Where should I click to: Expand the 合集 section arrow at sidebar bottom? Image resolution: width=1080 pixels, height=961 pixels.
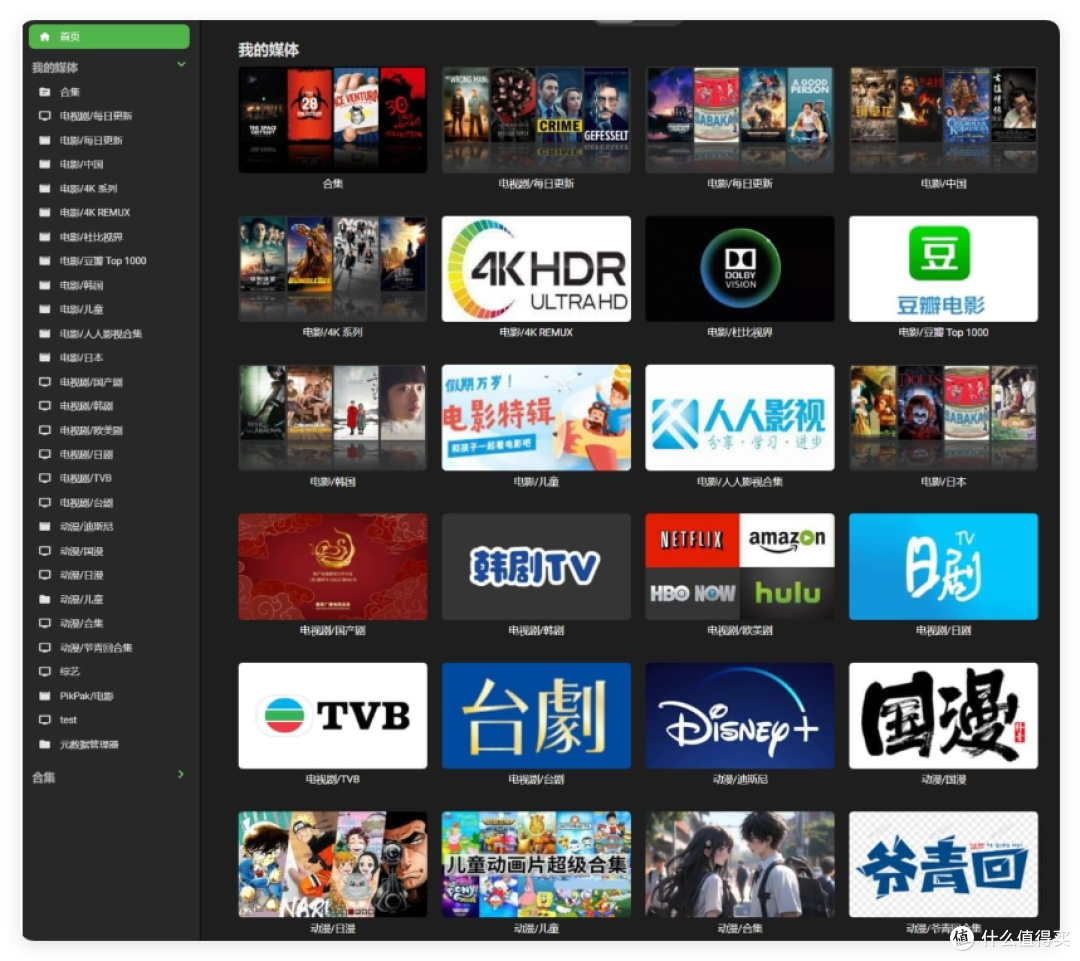pos(181,775)
